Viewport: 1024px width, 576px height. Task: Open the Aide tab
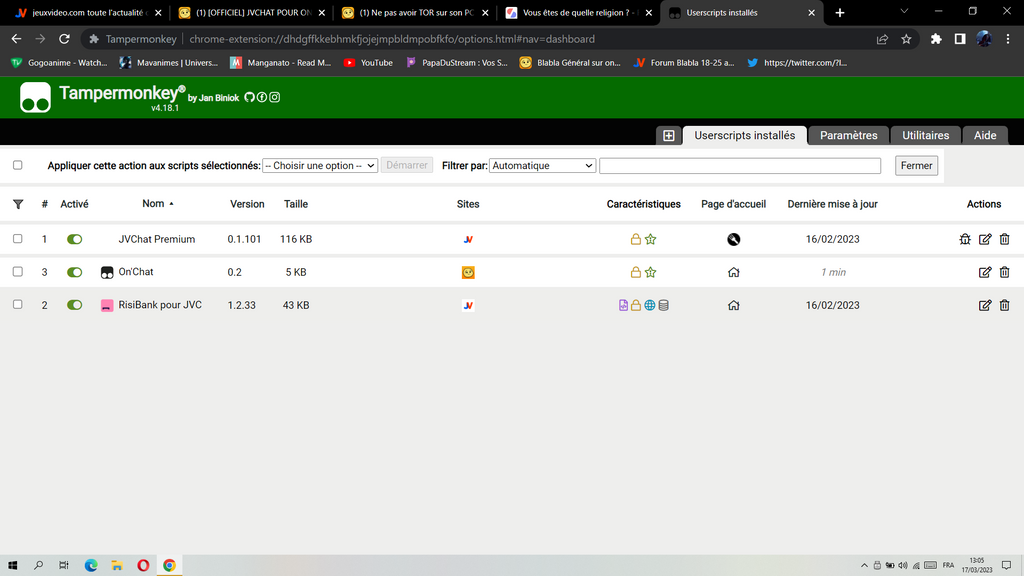coord(985,135)
